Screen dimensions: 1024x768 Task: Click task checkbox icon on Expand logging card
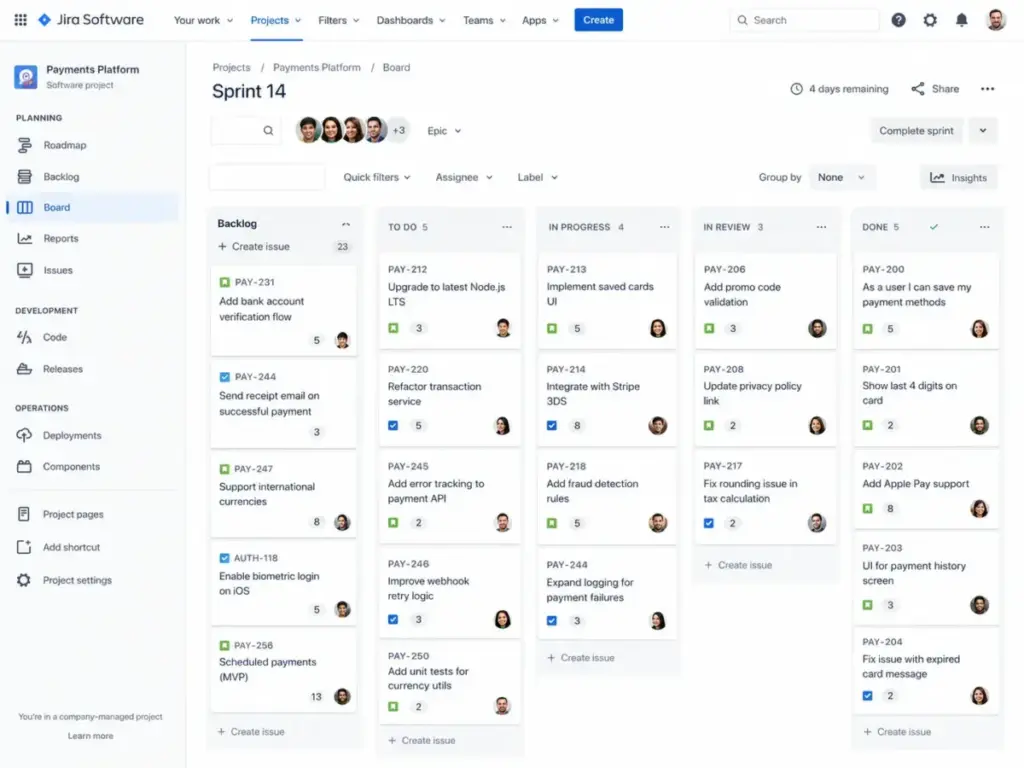tap(552, 621)
